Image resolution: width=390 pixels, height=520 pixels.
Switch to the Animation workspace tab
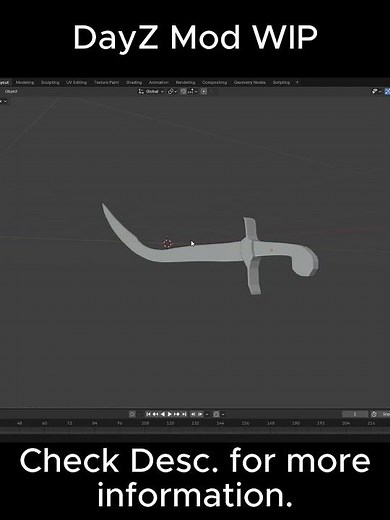[x=159, y=82]
